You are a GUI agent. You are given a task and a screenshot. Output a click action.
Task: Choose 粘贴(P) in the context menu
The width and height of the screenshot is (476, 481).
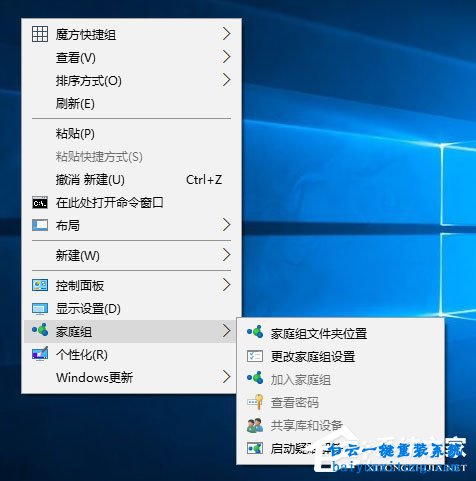pos(131,133)
